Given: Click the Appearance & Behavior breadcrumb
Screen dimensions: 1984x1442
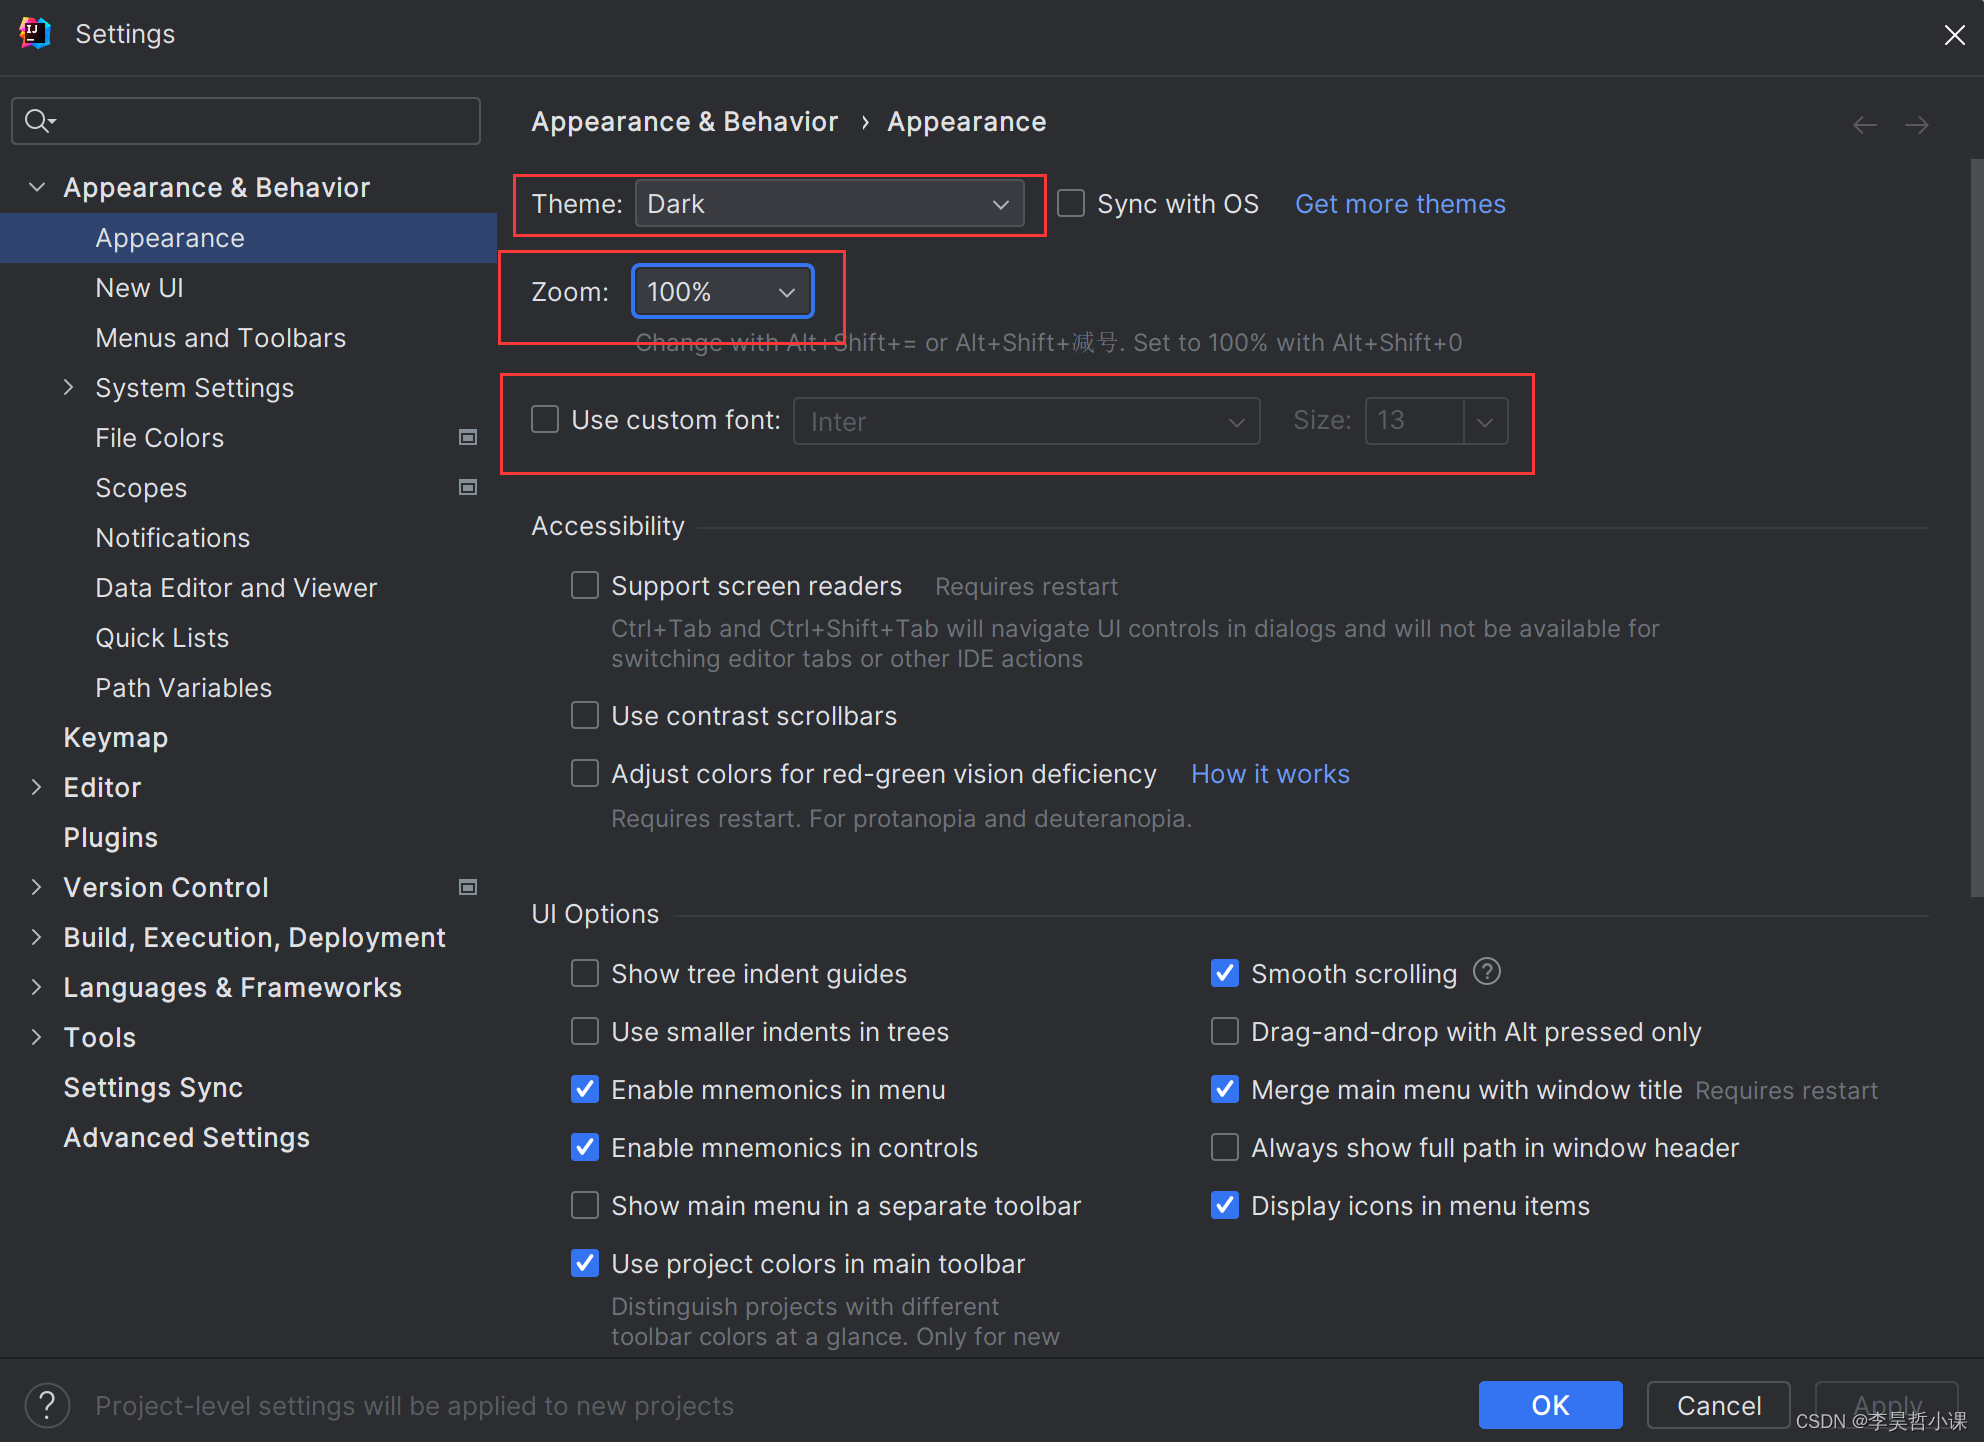Looking at the screenshot, I should (684, 122).
